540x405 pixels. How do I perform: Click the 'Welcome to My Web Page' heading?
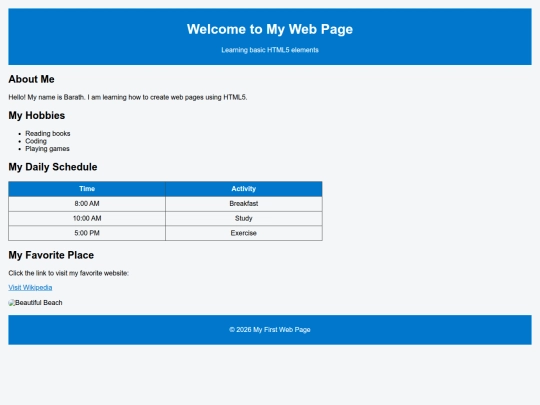pyautogui.click(x=270, y=29)
